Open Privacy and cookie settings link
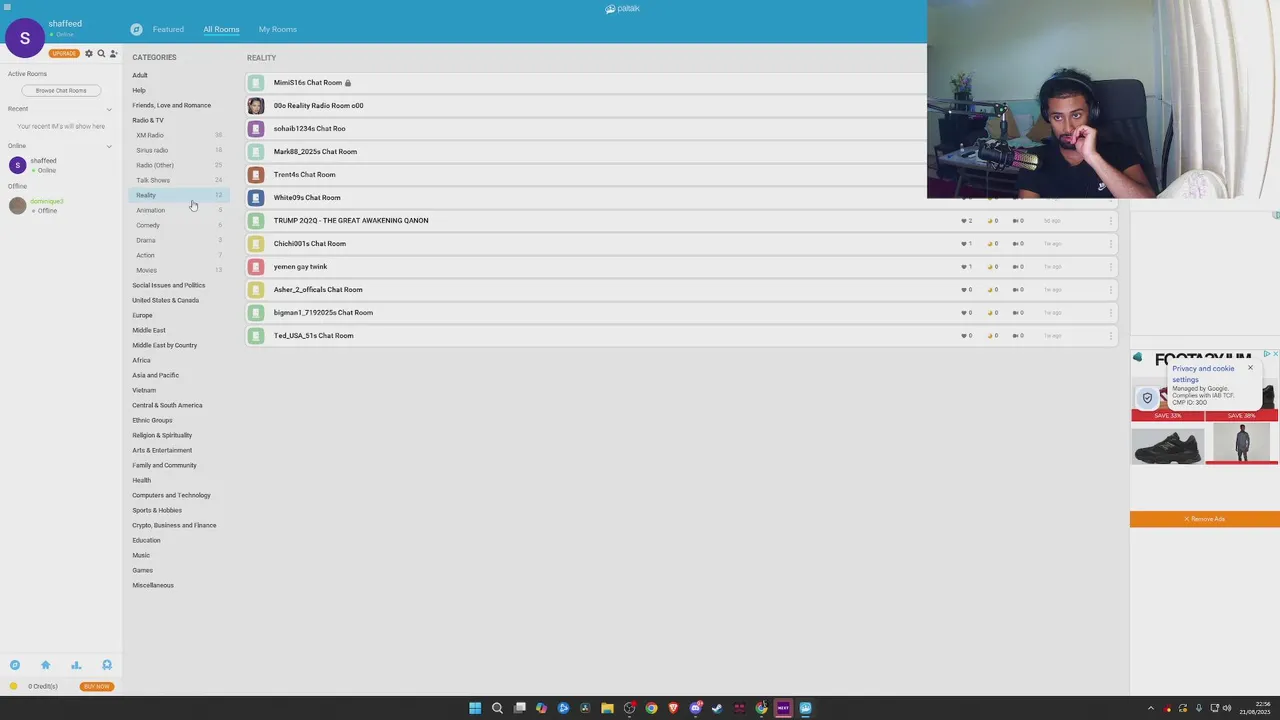1280x720 pixels. [x=1203, y=374]
